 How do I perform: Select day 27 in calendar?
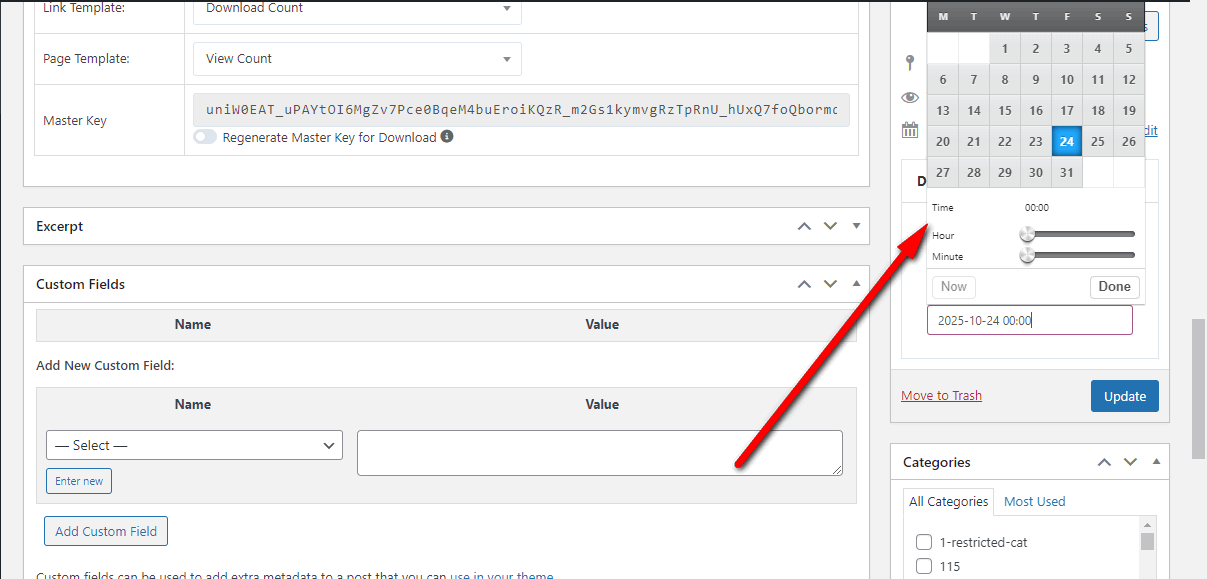(943, 172)
